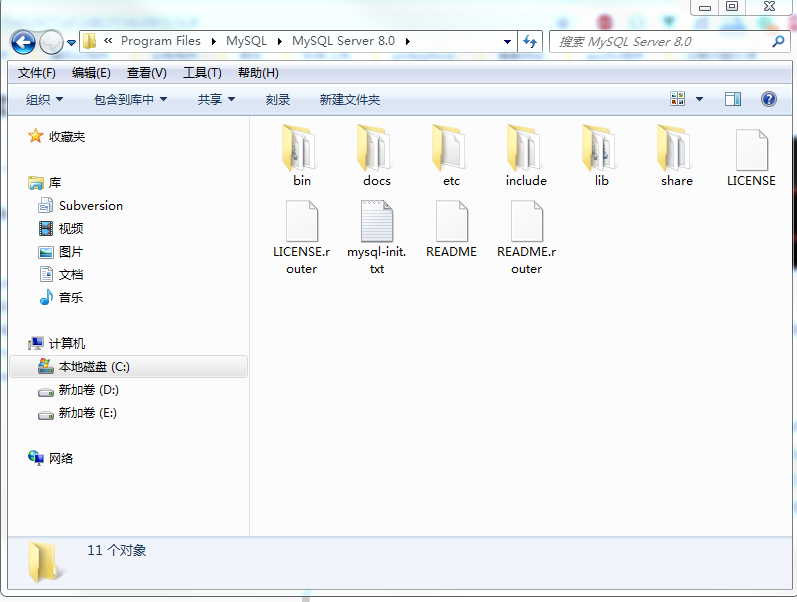Select the etc folder icon
Image resolution: width=797 pixels, height=602 pixels.
point(450,148)
